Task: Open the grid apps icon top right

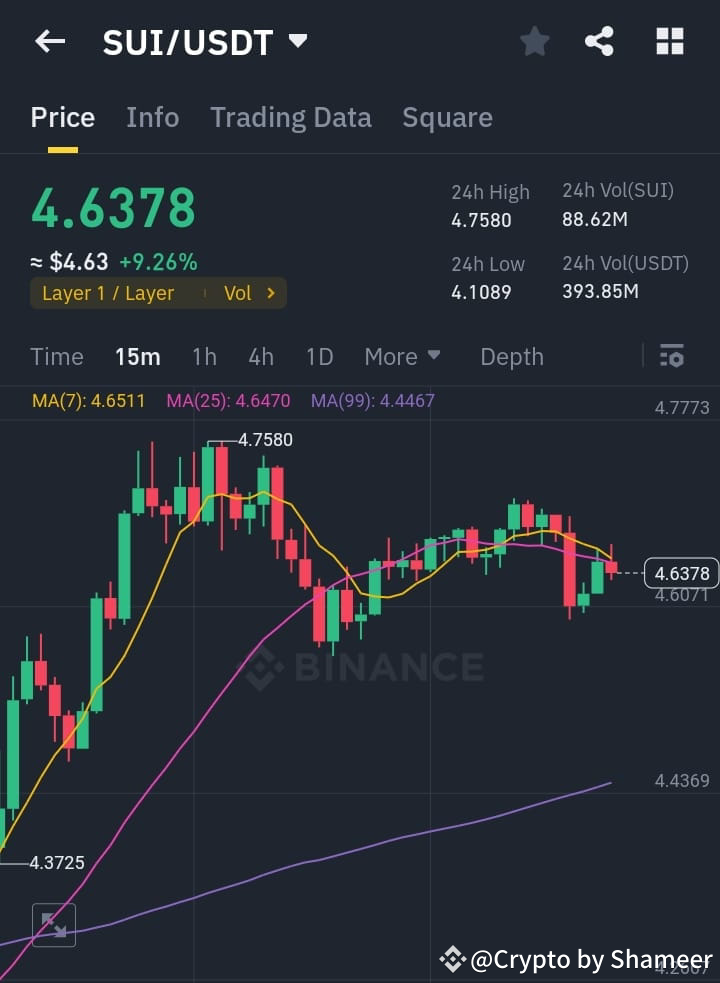Action: [668, 42]
